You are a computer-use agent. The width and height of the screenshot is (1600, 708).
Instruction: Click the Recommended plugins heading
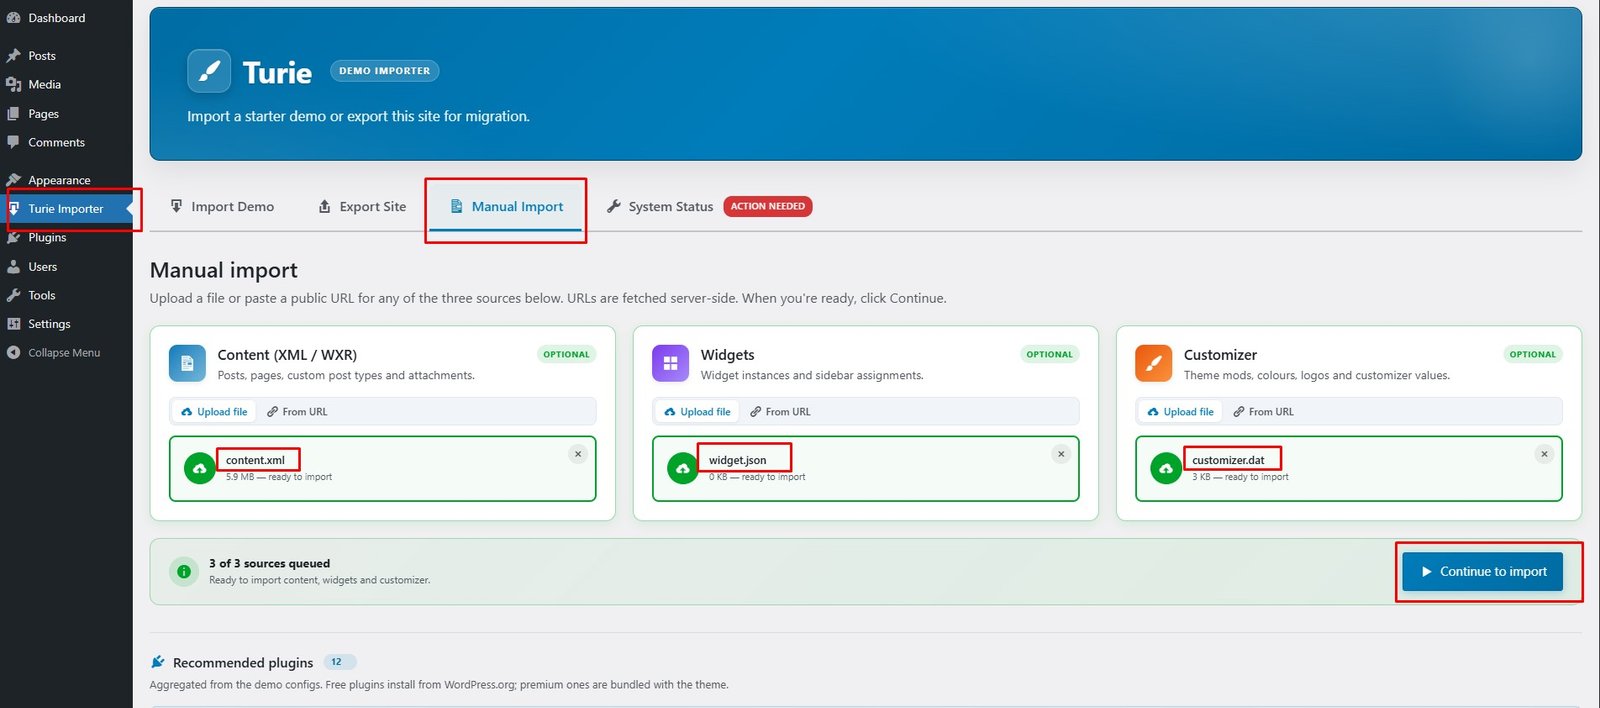click(x=243, y=663)
